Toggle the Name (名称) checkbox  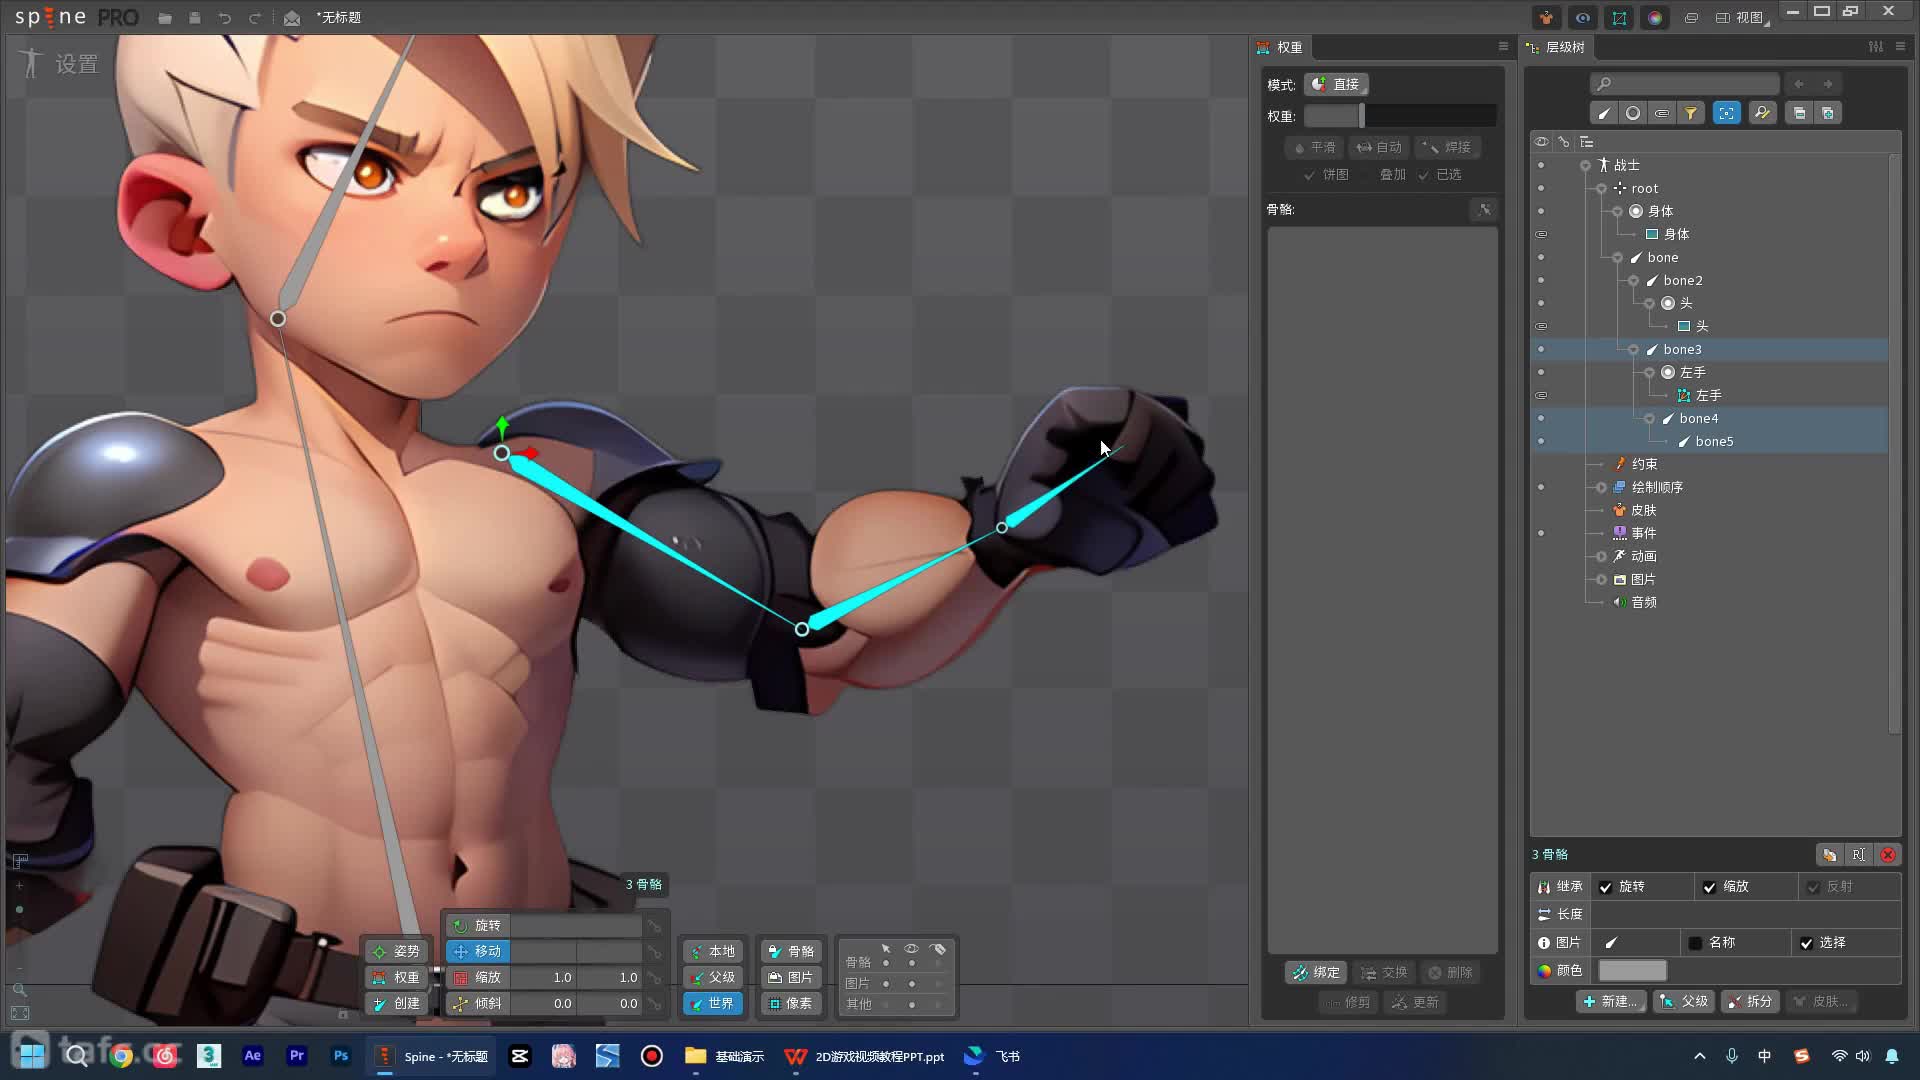tap(1695, 943)
